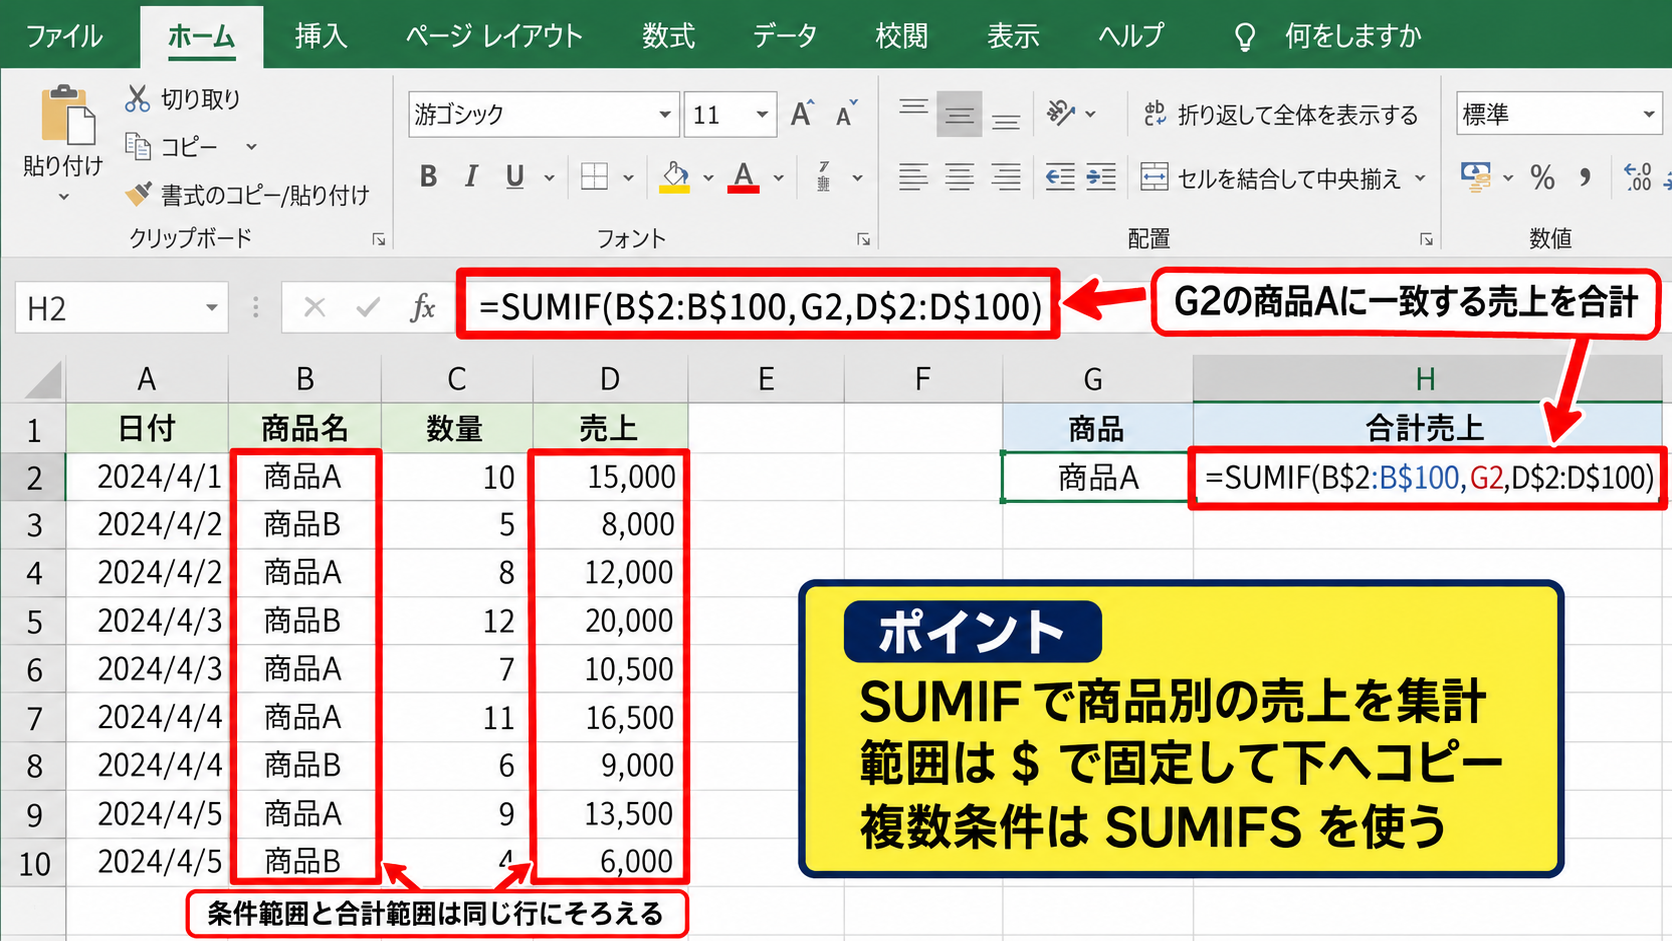Viewport: 1672px width, 941px height.
Task: Apply the yellow fill color bucket
Action: click(675, 177)
